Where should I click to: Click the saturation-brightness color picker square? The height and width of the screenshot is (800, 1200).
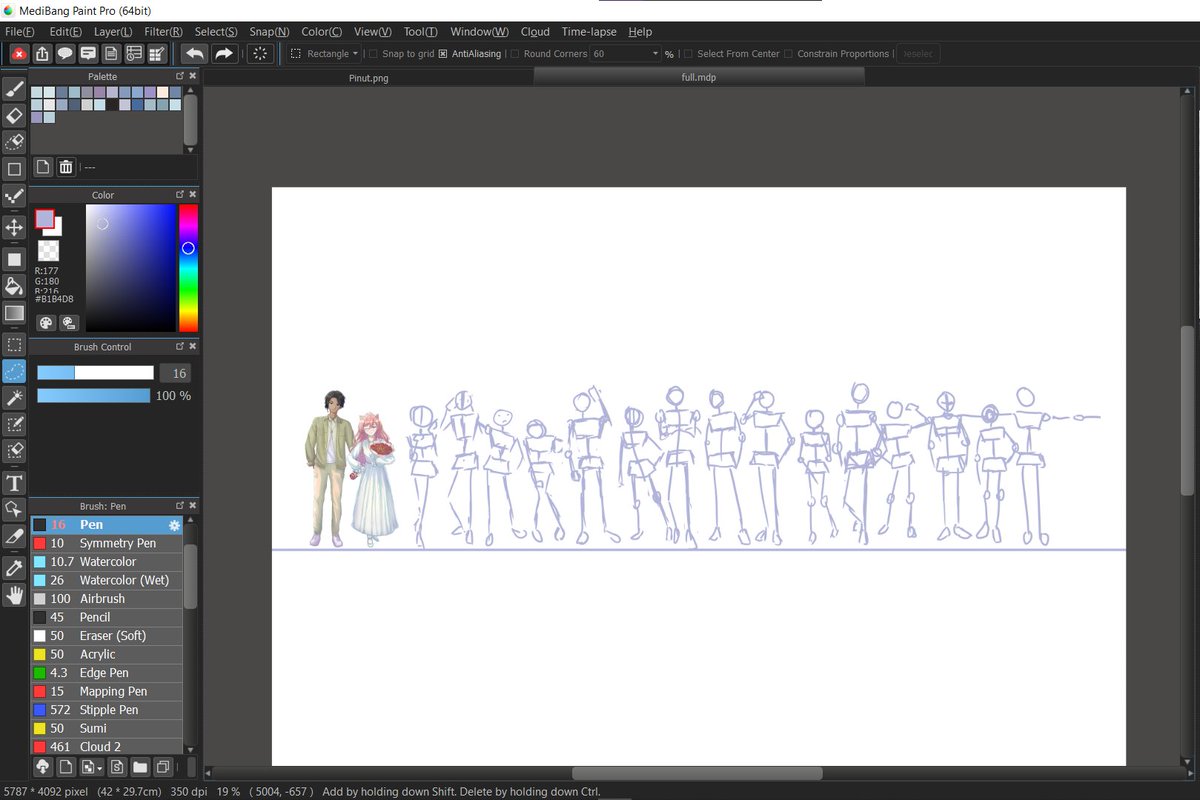[x=130, y=268]
